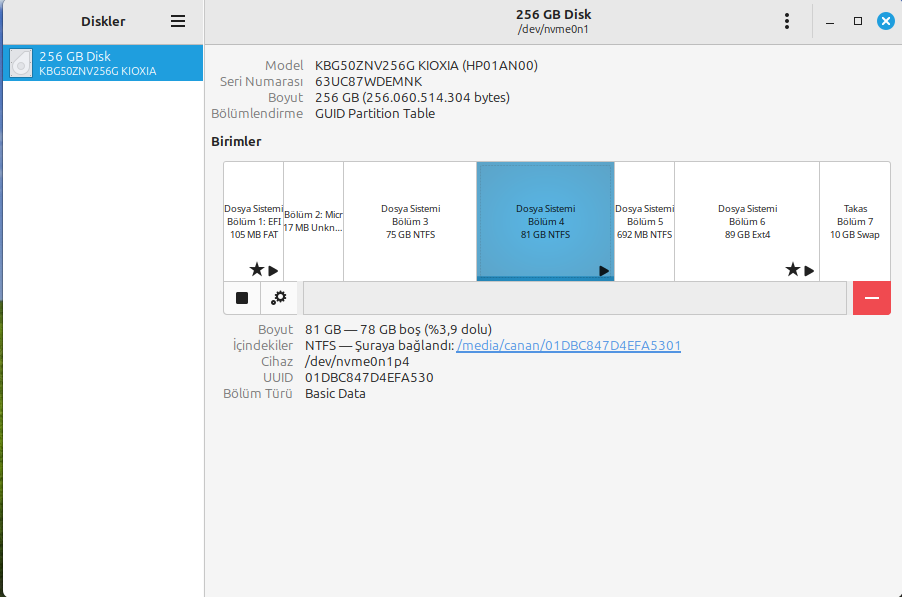Click serial number 63UC87WDEMNK text
902x597 pixels.
pyautogui.click(x=368, y=82)
